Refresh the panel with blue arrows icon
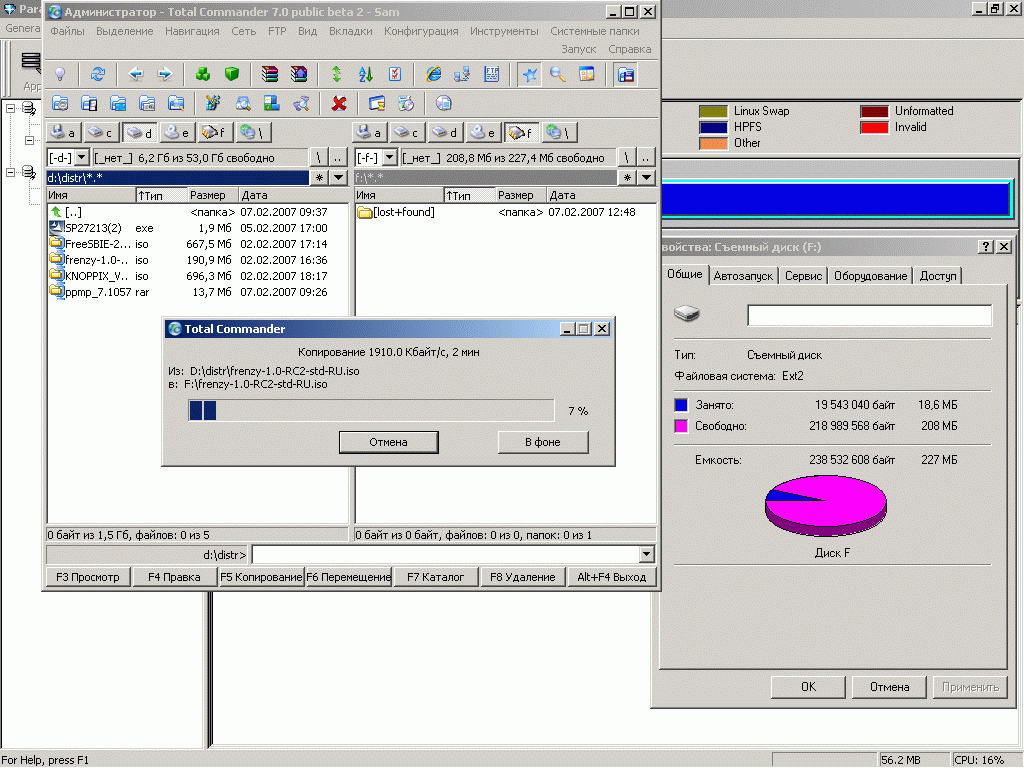 pyautogui.click(x=98, y=74)
